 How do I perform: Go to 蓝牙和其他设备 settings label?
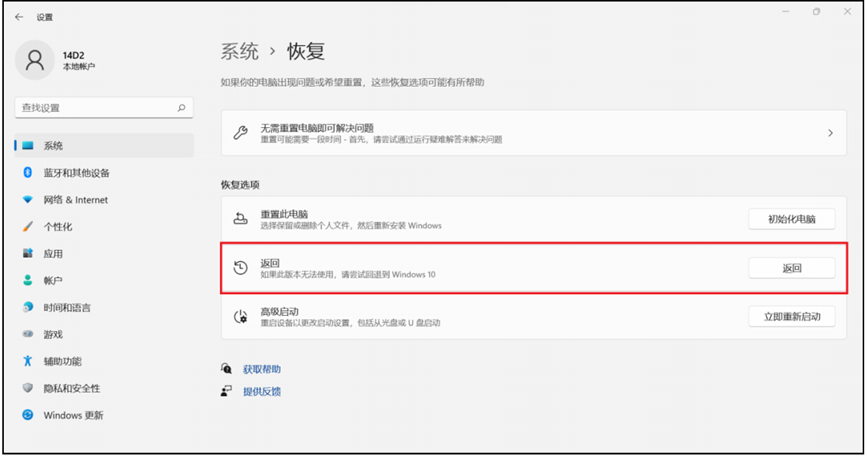77,173
